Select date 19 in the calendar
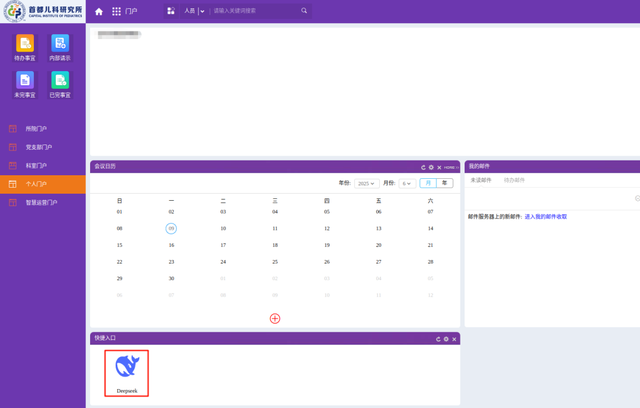 point(327,245)
